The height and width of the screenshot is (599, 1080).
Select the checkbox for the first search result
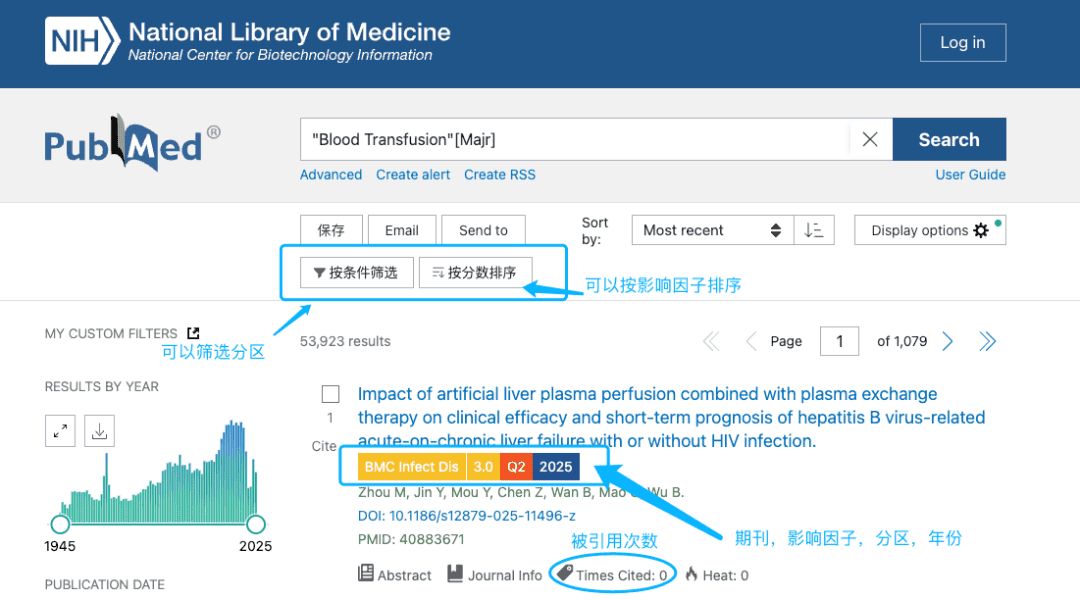click(330, 393)
